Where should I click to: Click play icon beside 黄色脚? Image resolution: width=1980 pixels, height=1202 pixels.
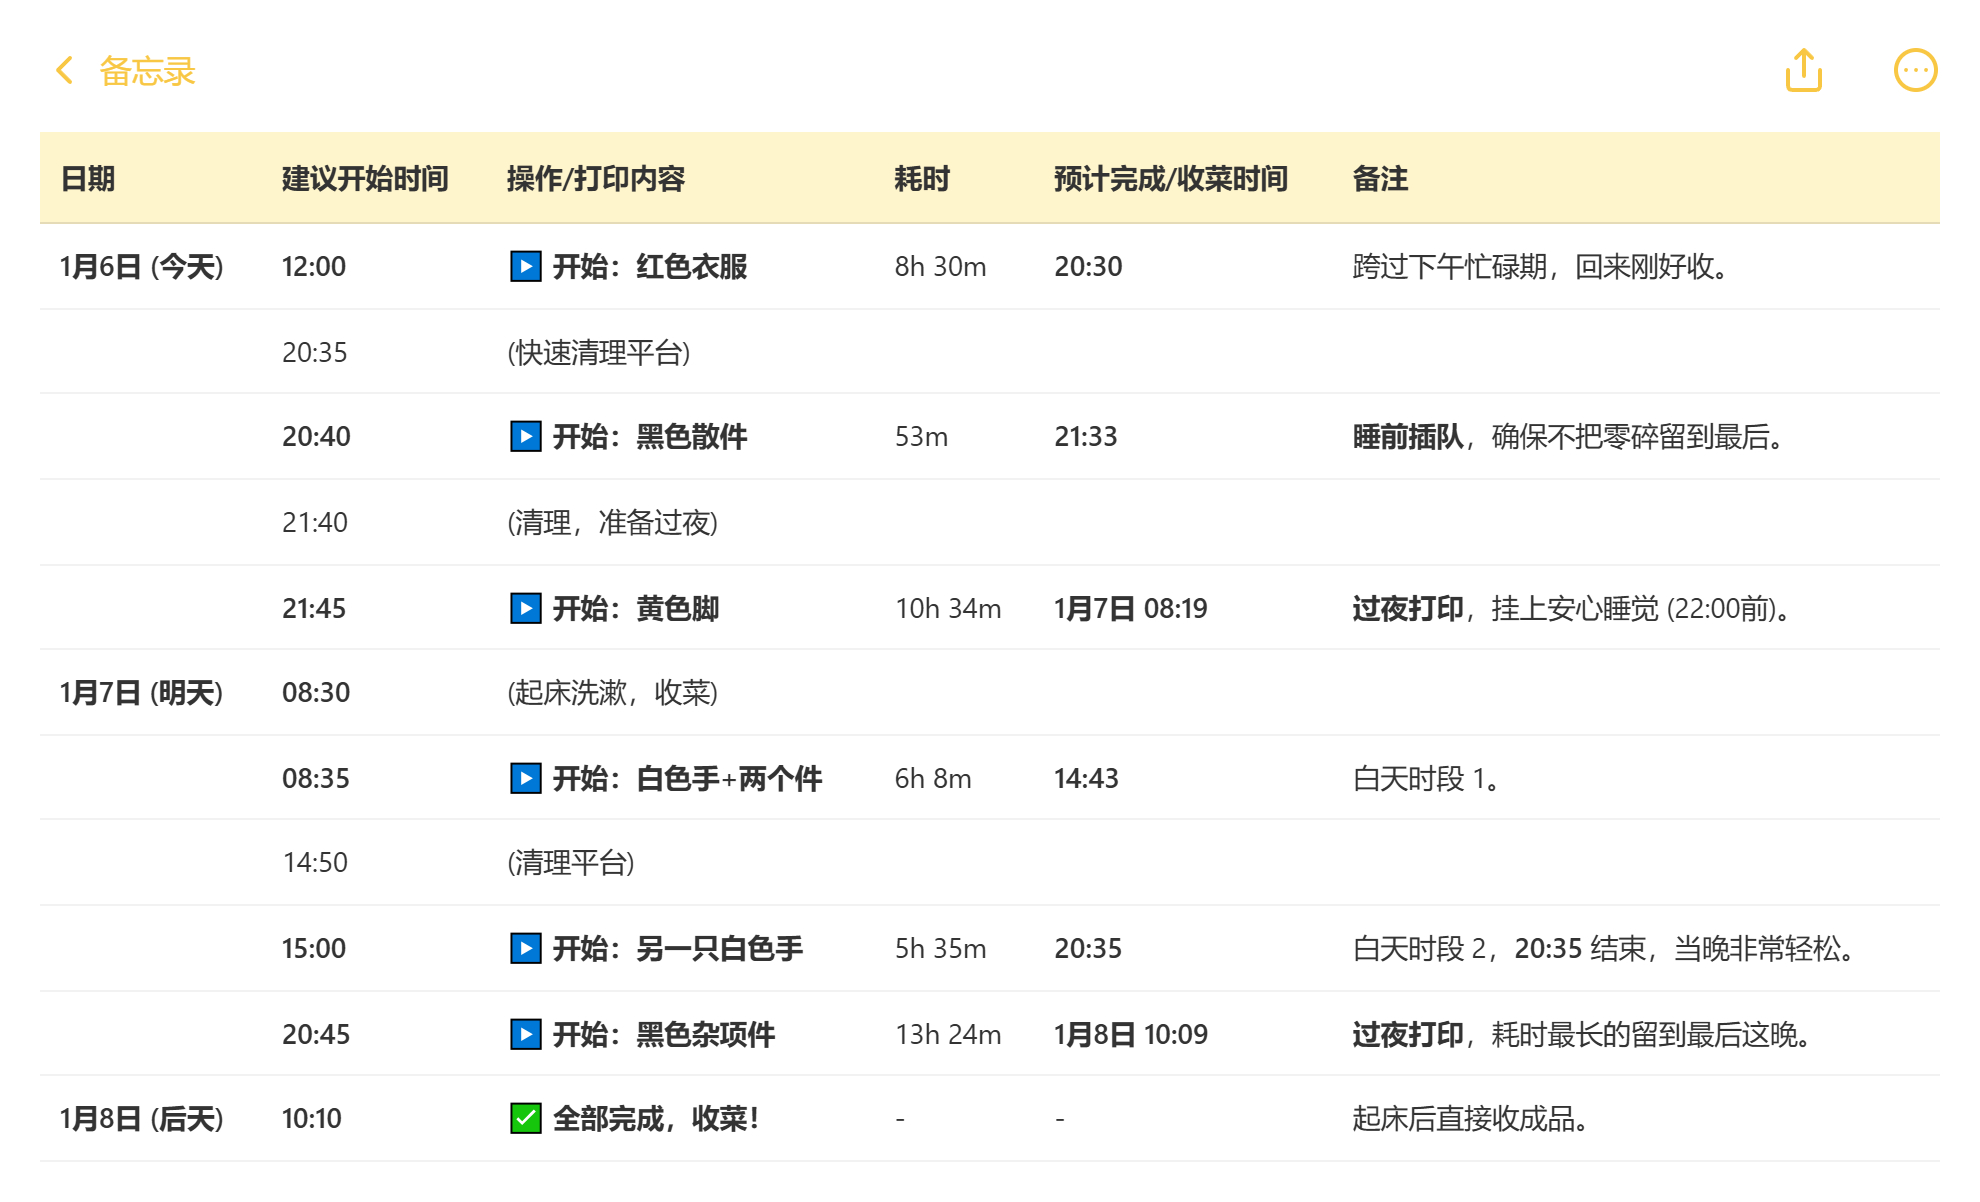(525, 608)
